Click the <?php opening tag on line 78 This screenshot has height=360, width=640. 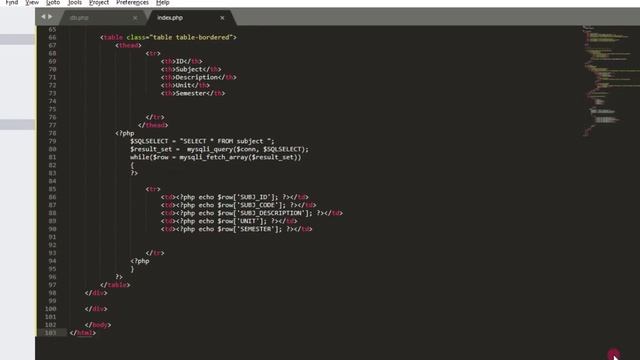coord(125,133)
